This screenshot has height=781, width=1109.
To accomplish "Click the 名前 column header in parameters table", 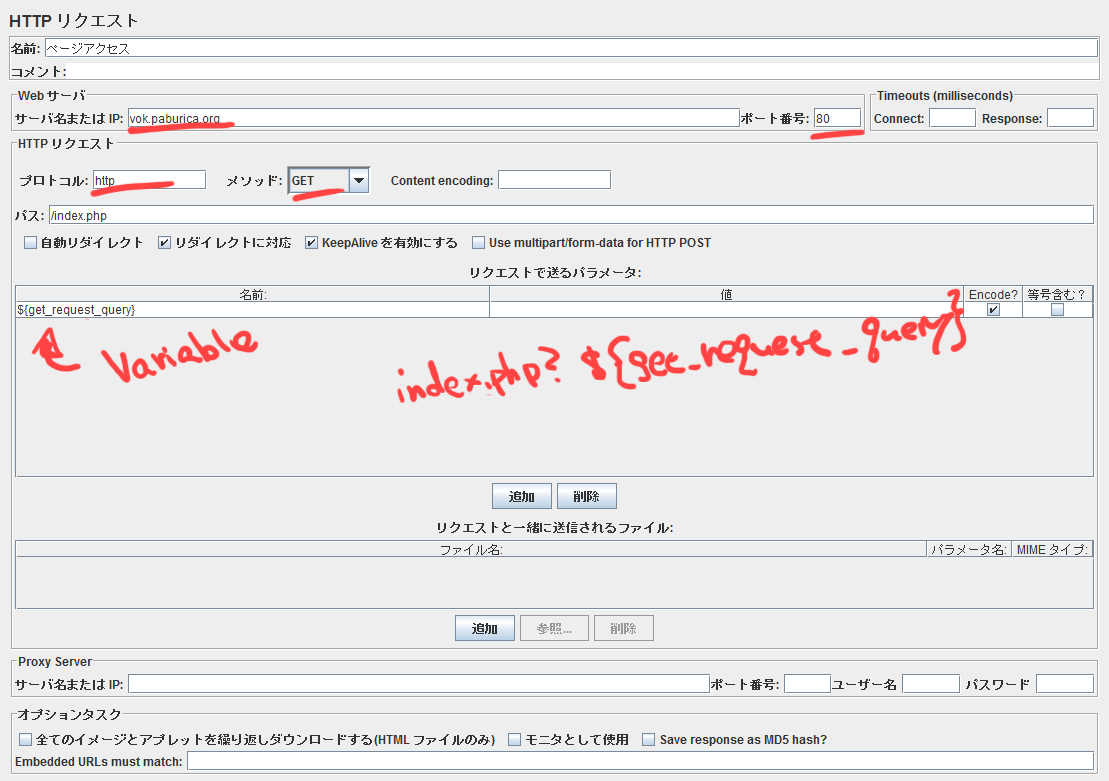I will point(252,294).
